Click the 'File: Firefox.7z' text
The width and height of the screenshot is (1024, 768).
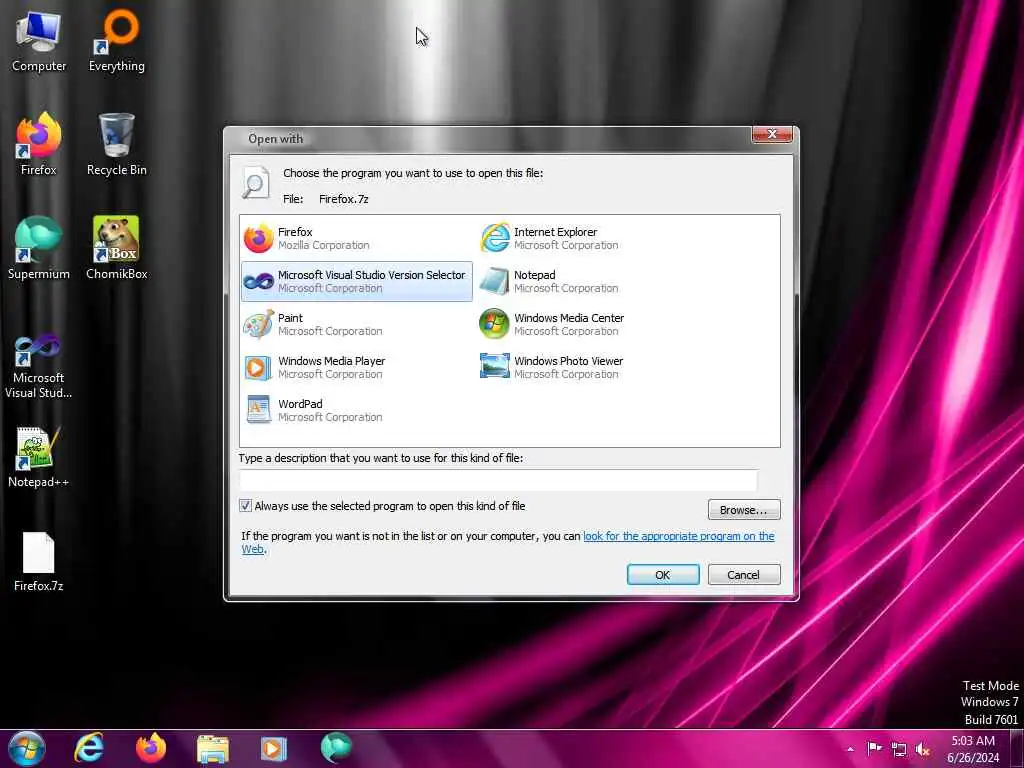pos(326,199)
